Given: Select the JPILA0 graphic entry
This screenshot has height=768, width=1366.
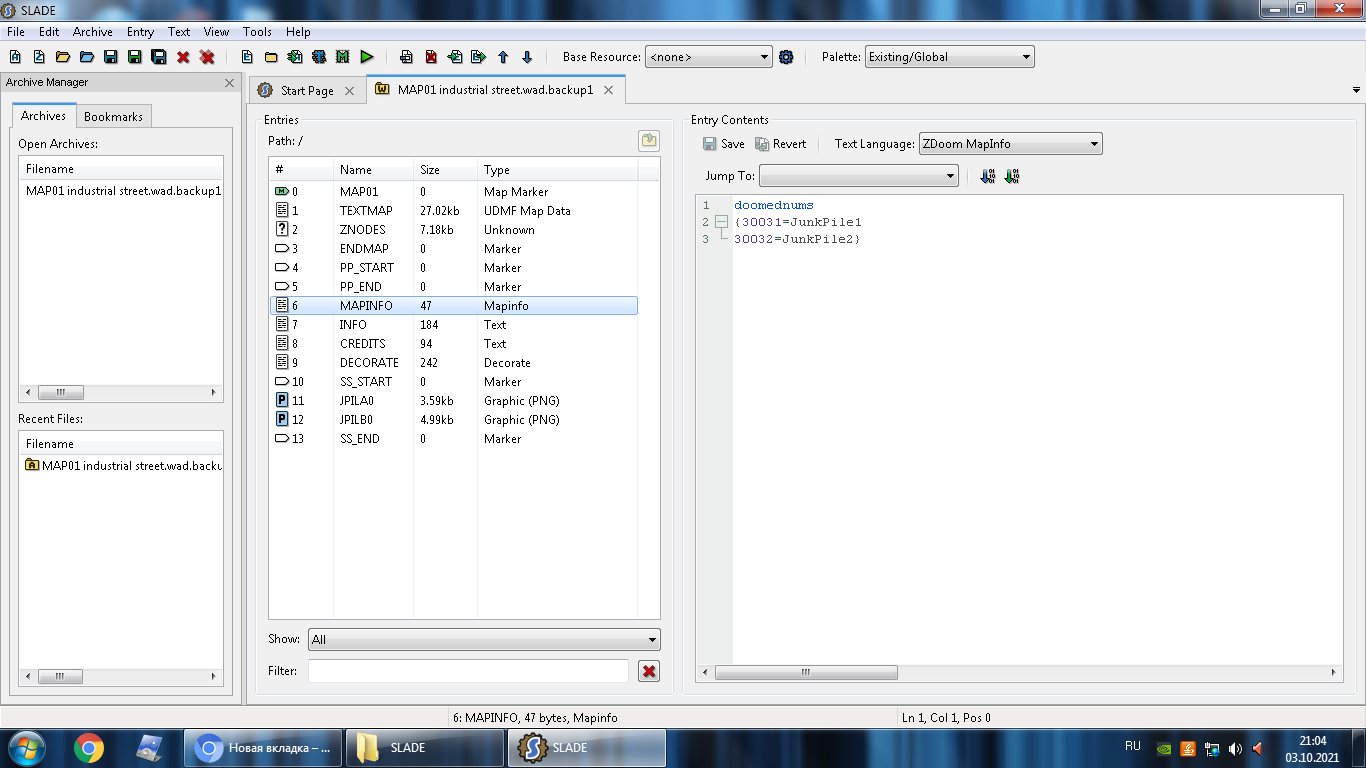Looking at the screenshot, I should click(x=453, y=401).
